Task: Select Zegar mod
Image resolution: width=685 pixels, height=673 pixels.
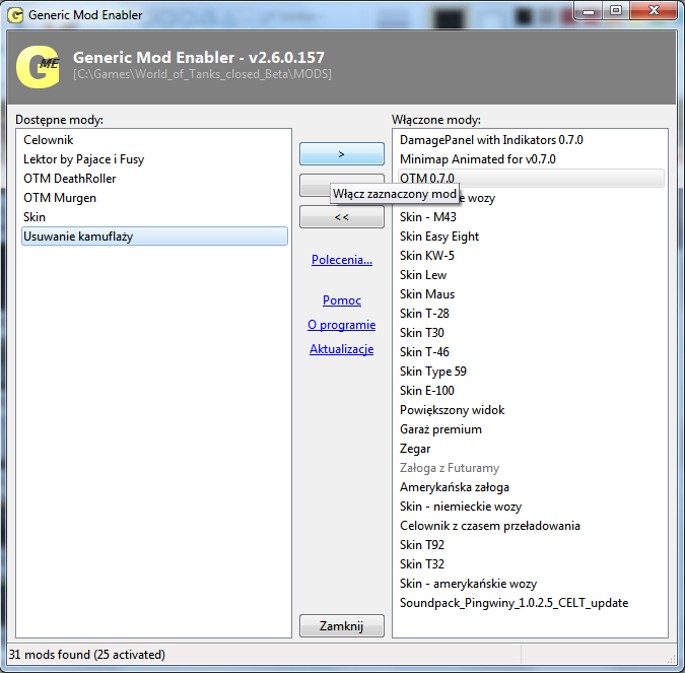Action: point(531,448)
